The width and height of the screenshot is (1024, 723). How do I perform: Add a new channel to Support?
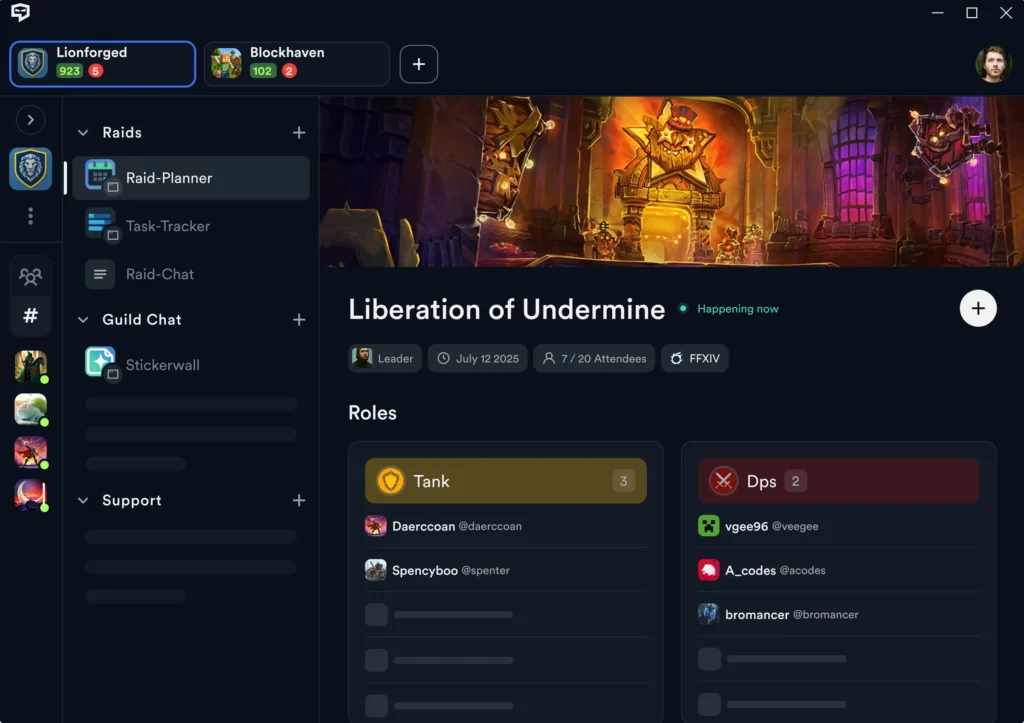(x=299, y=500)
